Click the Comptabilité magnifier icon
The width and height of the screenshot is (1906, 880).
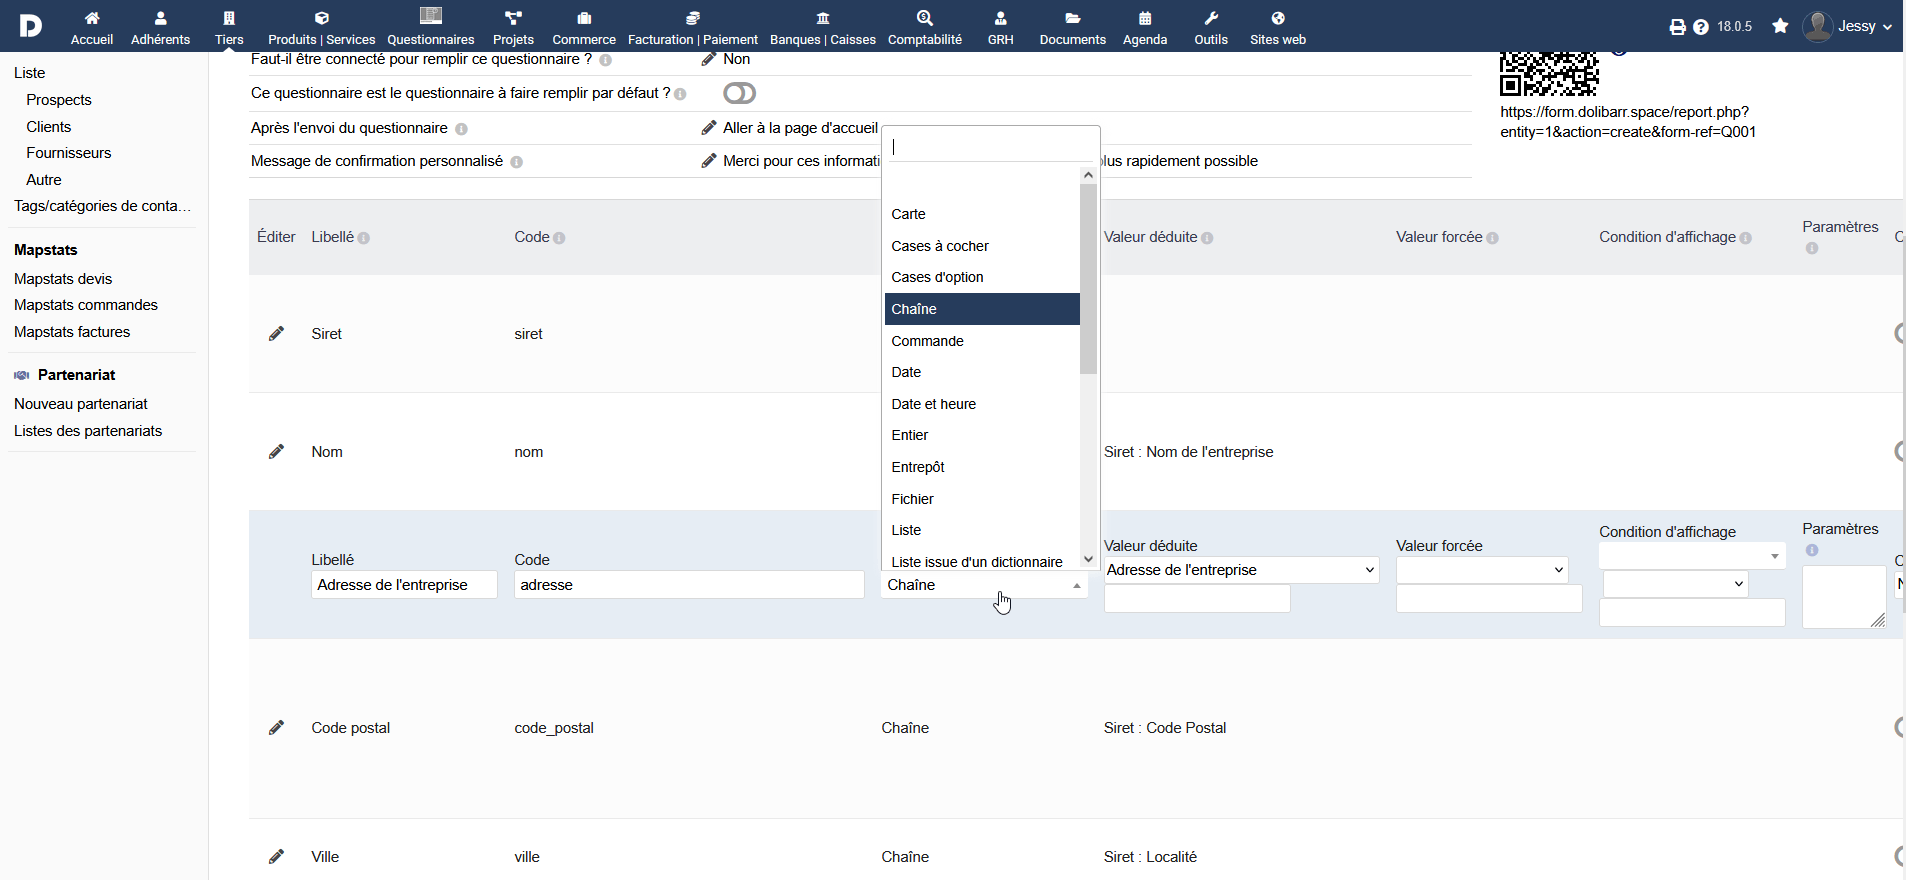925,18
